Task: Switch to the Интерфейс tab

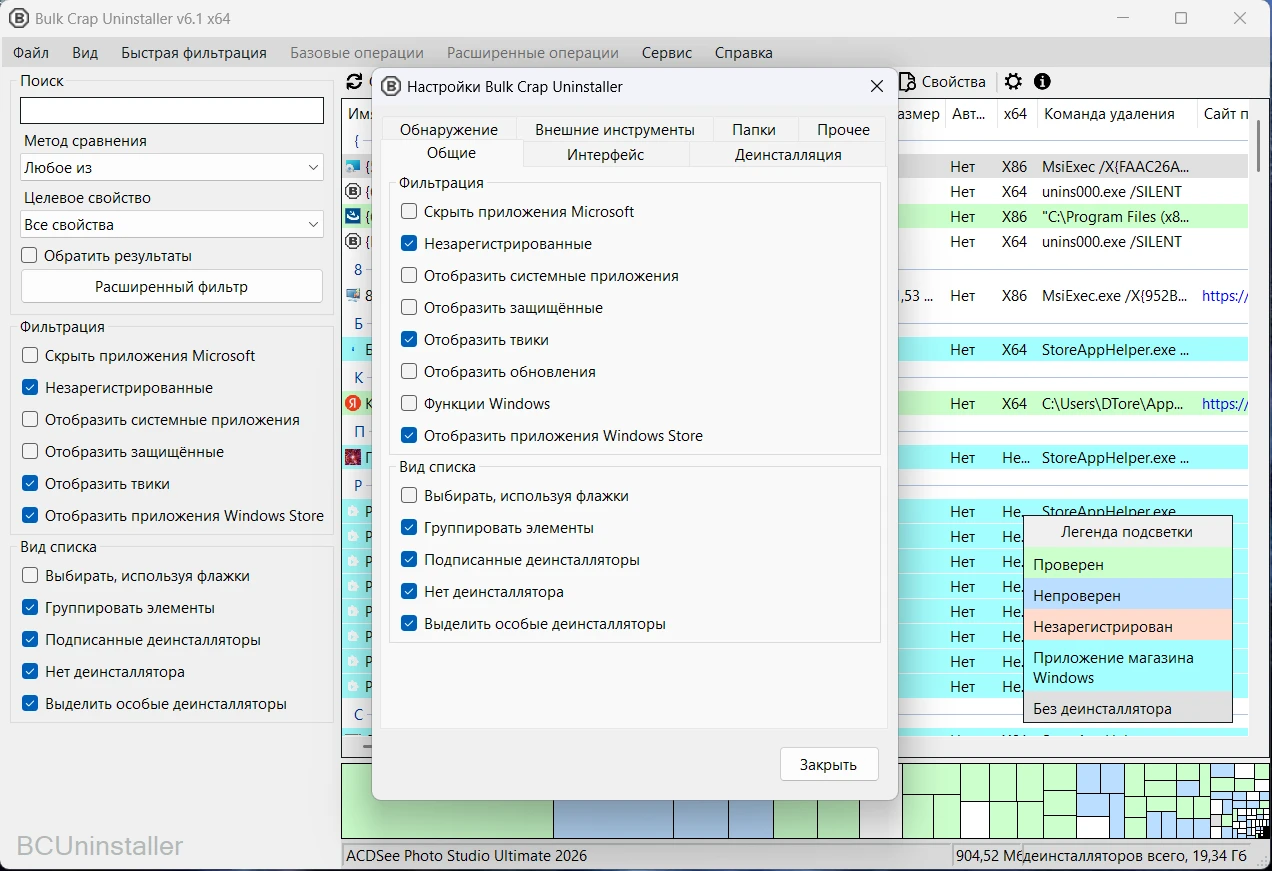Action: 605,155
